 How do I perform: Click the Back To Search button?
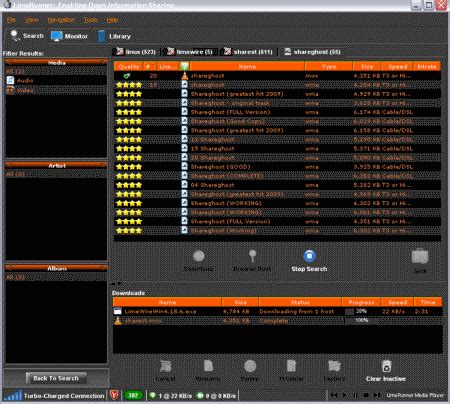[56, 378]
